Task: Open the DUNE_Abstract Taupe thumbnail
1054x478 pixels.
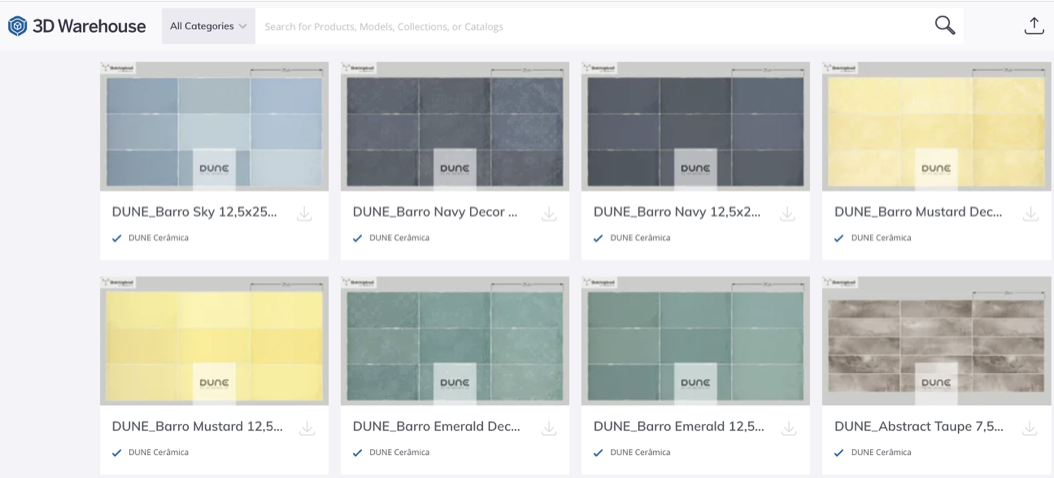Action: 936,341
